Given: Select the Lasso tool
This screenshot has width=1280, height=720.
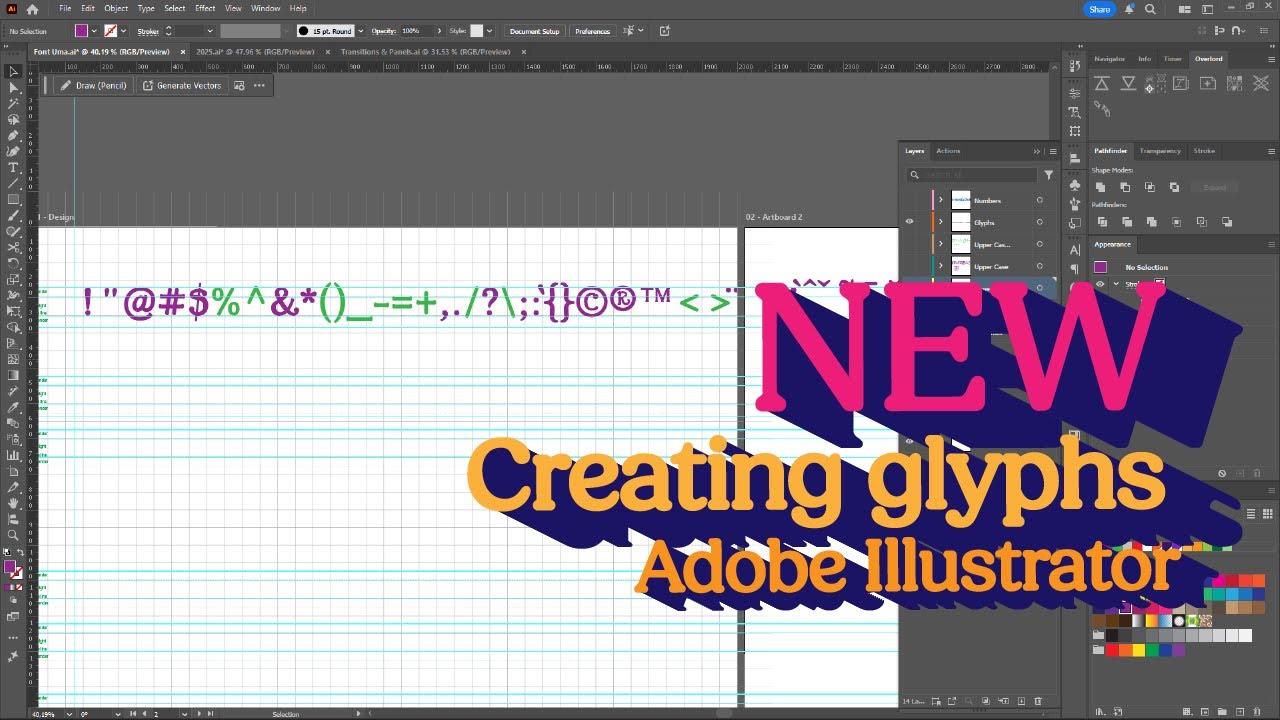Looking at the screenshot, I should 13,120.
